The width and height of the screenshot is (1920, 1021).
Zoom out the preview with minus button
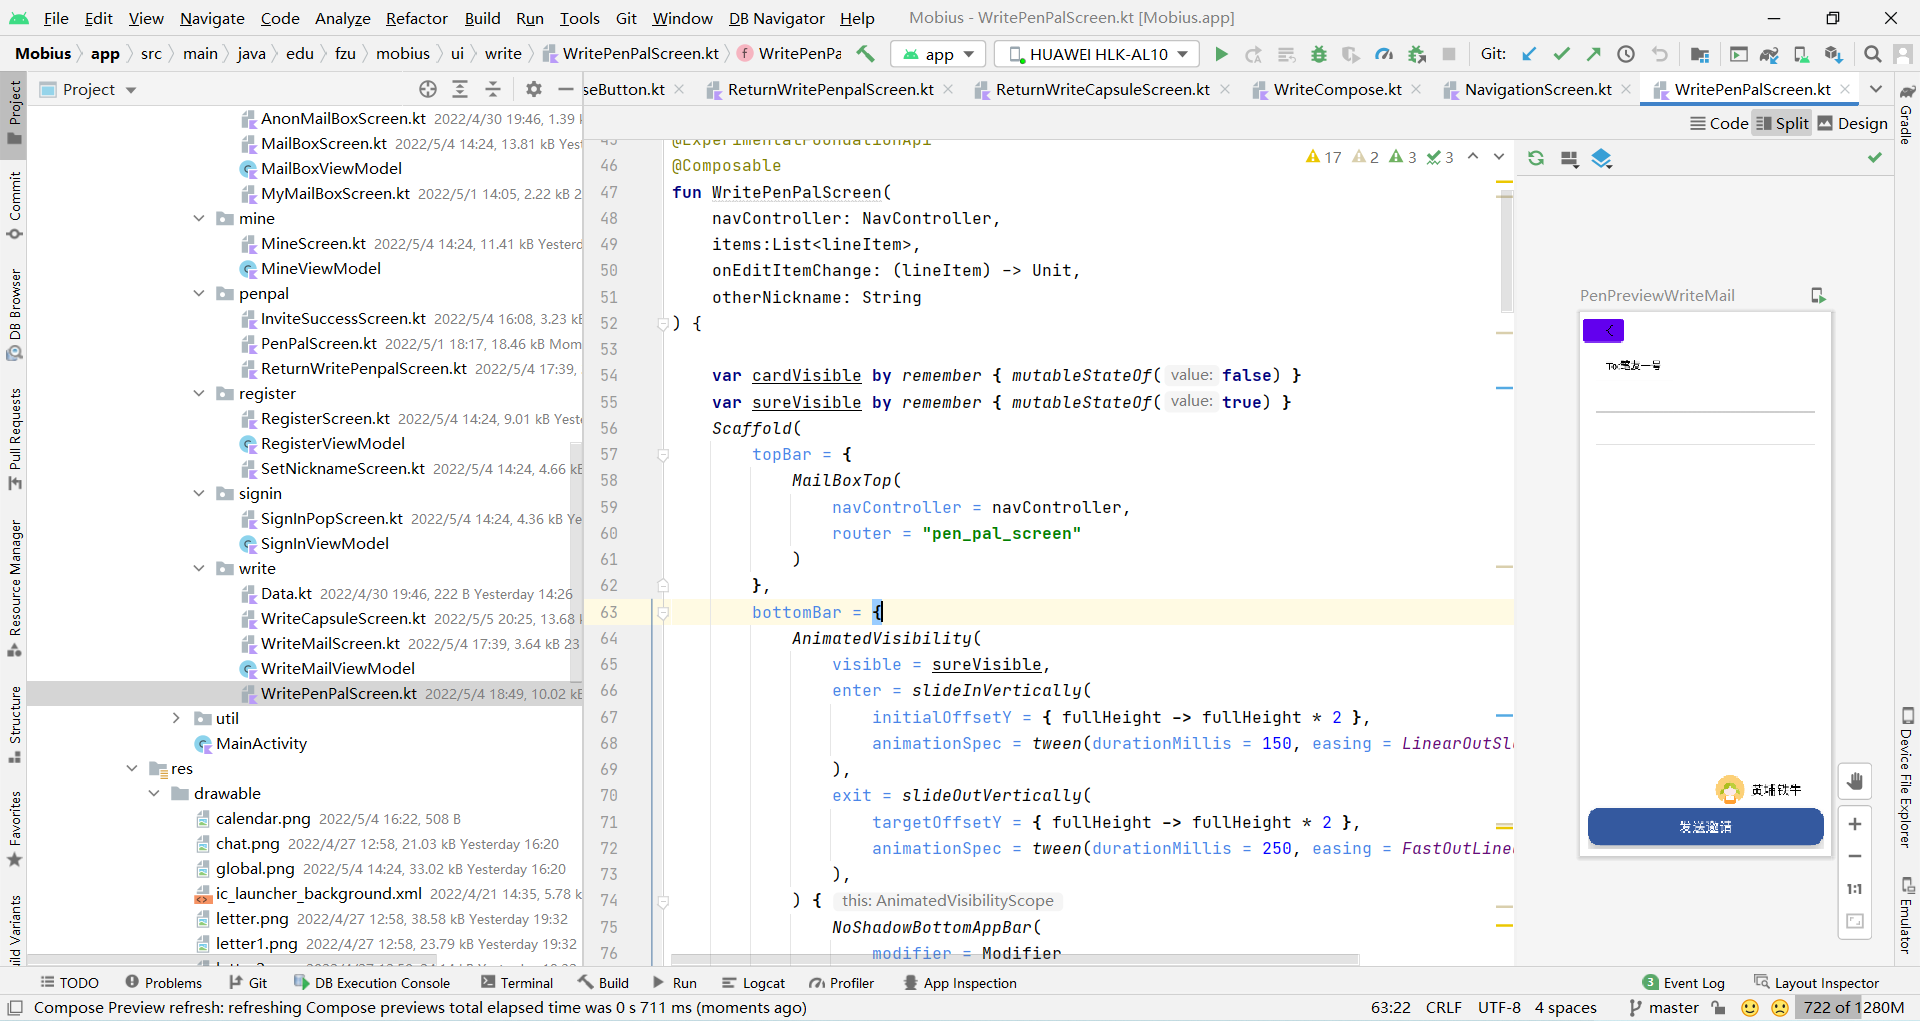point(1855,856)
